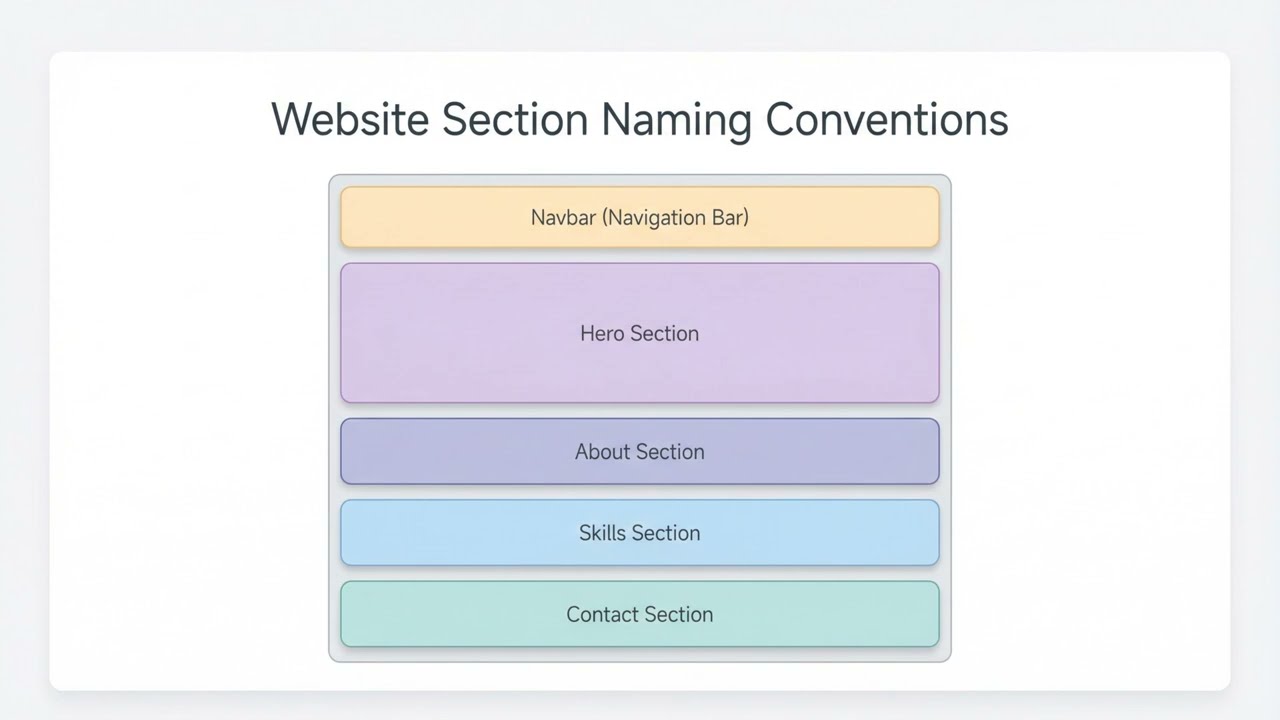Click the "Bar)" word ending the navbar label

(730, 218)
